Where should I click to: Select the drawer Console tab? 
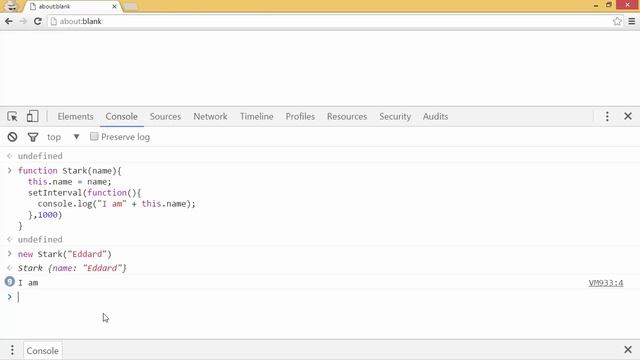pyautogui.click(x=42, y=351)
